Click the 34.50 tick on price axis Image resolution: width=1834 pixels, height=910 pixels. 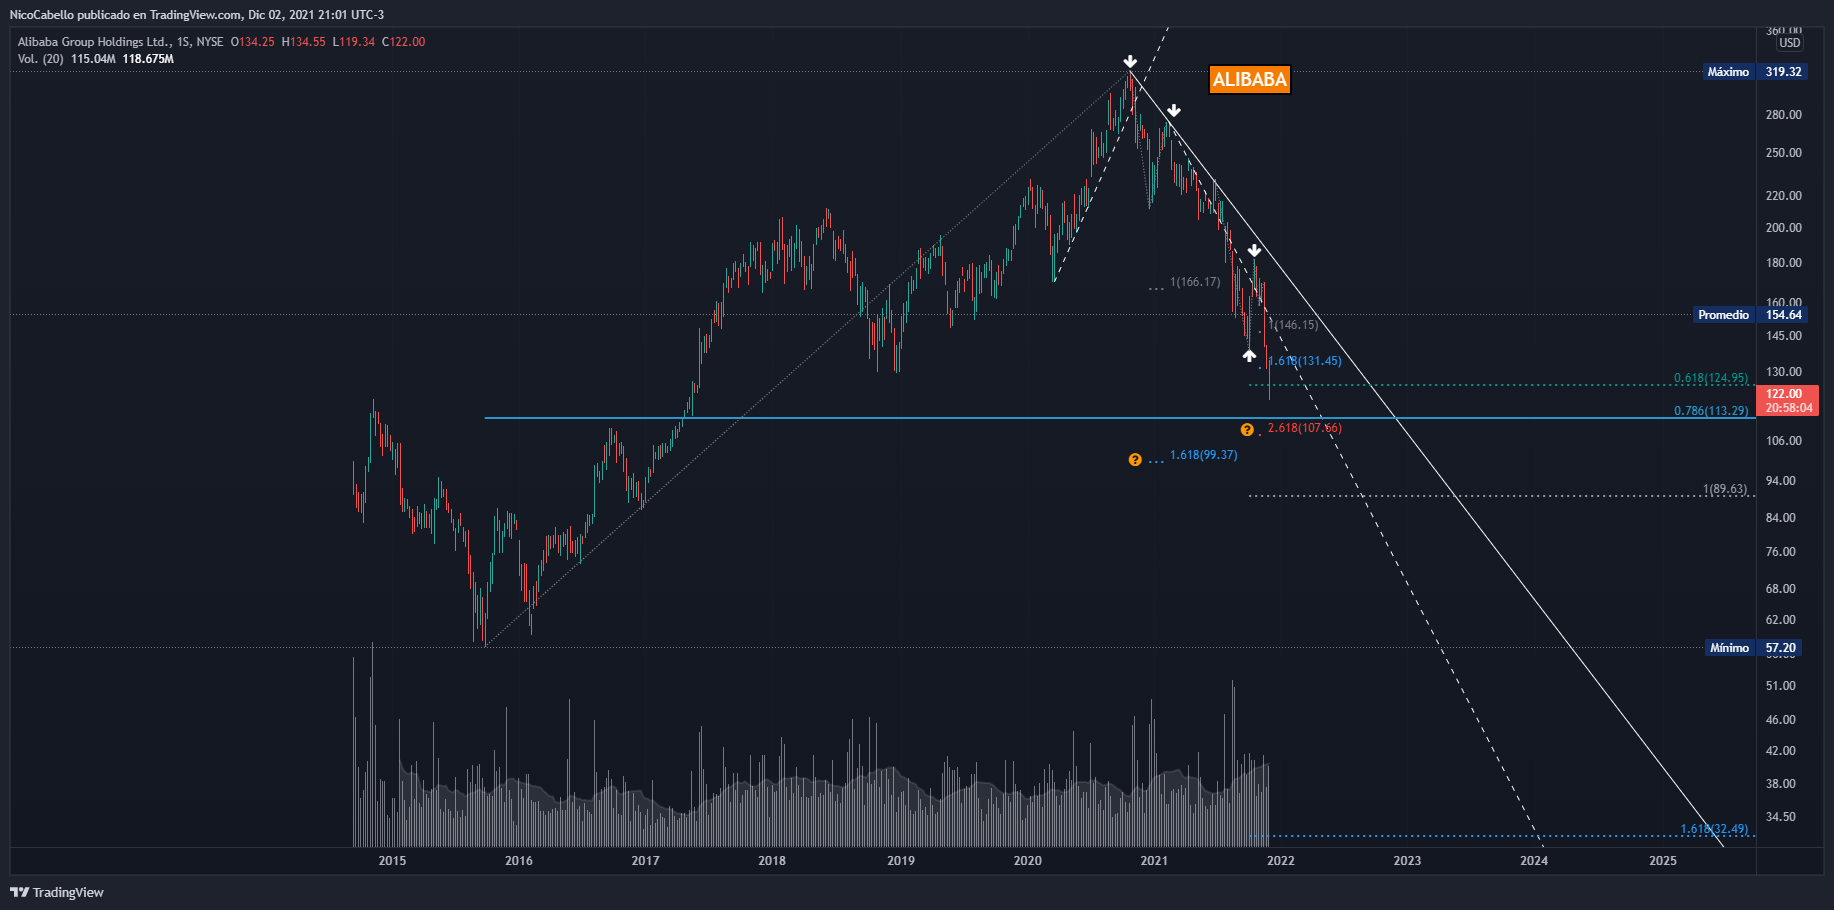[1781, 817]
